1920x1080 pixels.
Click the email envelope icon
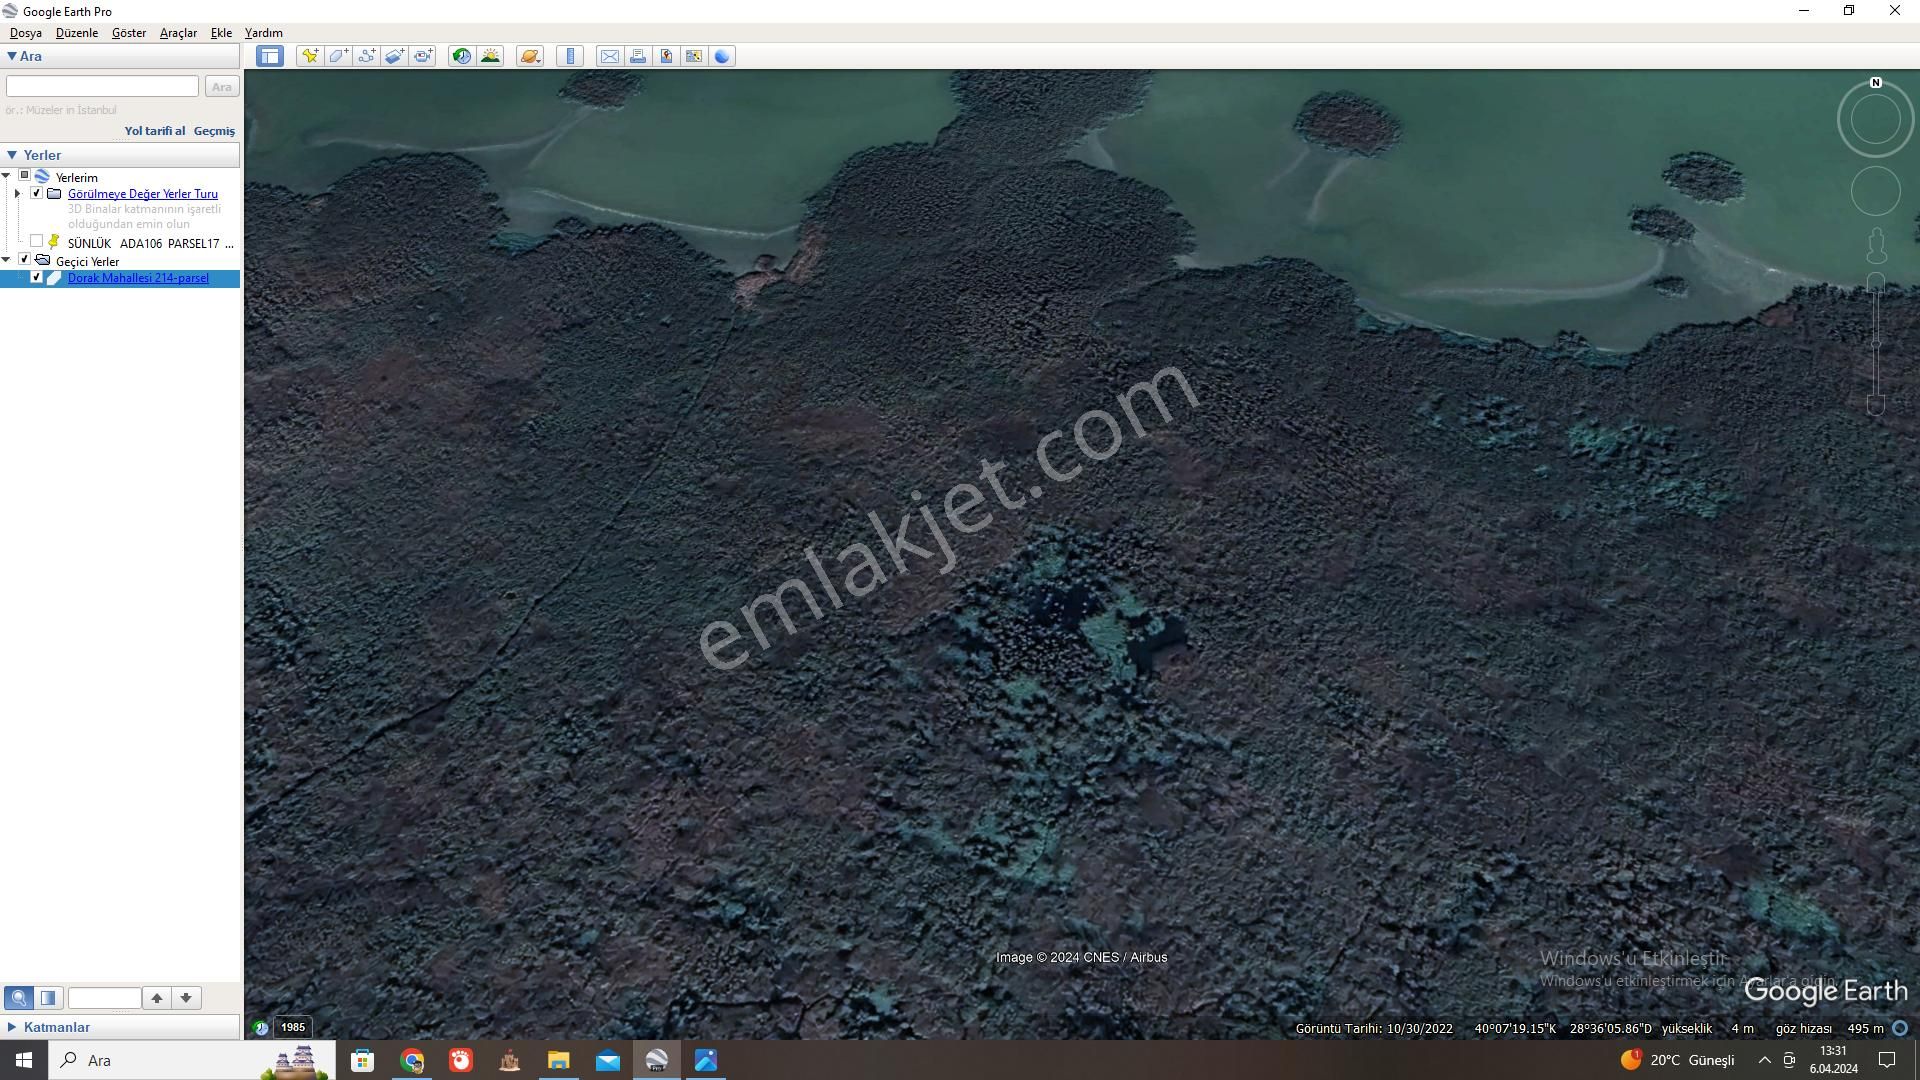click(609, 56)
